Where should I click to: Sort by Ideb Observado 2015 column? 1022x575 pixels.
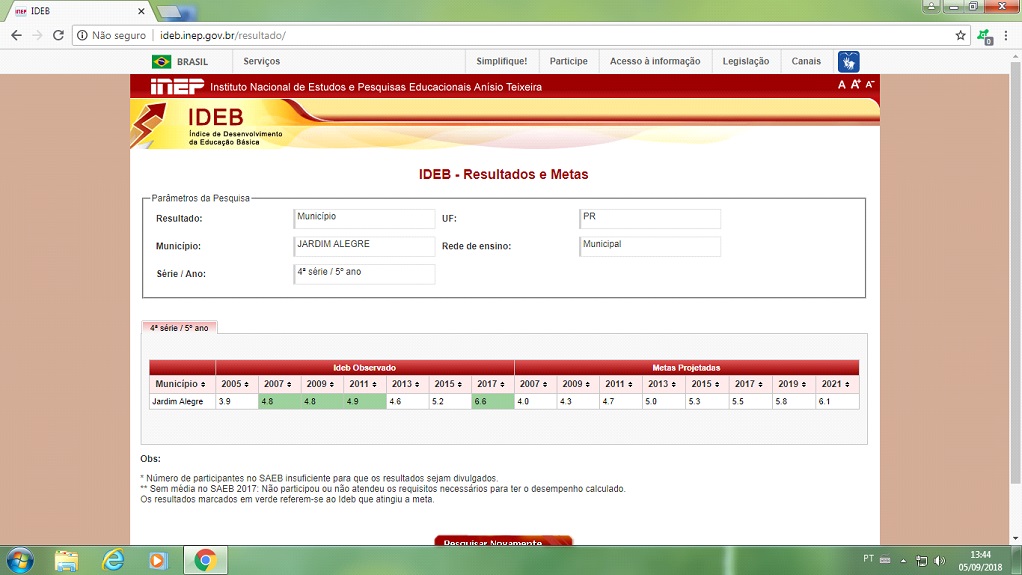449,384
